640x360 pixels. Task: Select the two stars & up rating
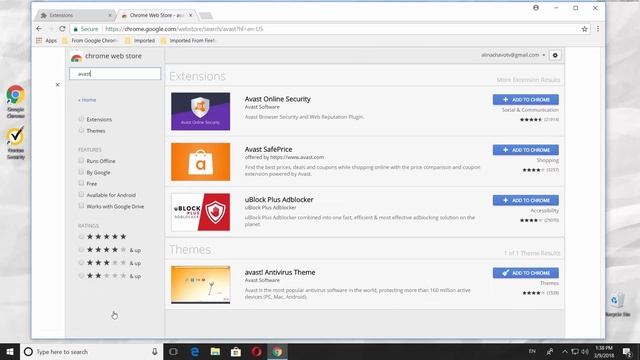tap(81, 276)
